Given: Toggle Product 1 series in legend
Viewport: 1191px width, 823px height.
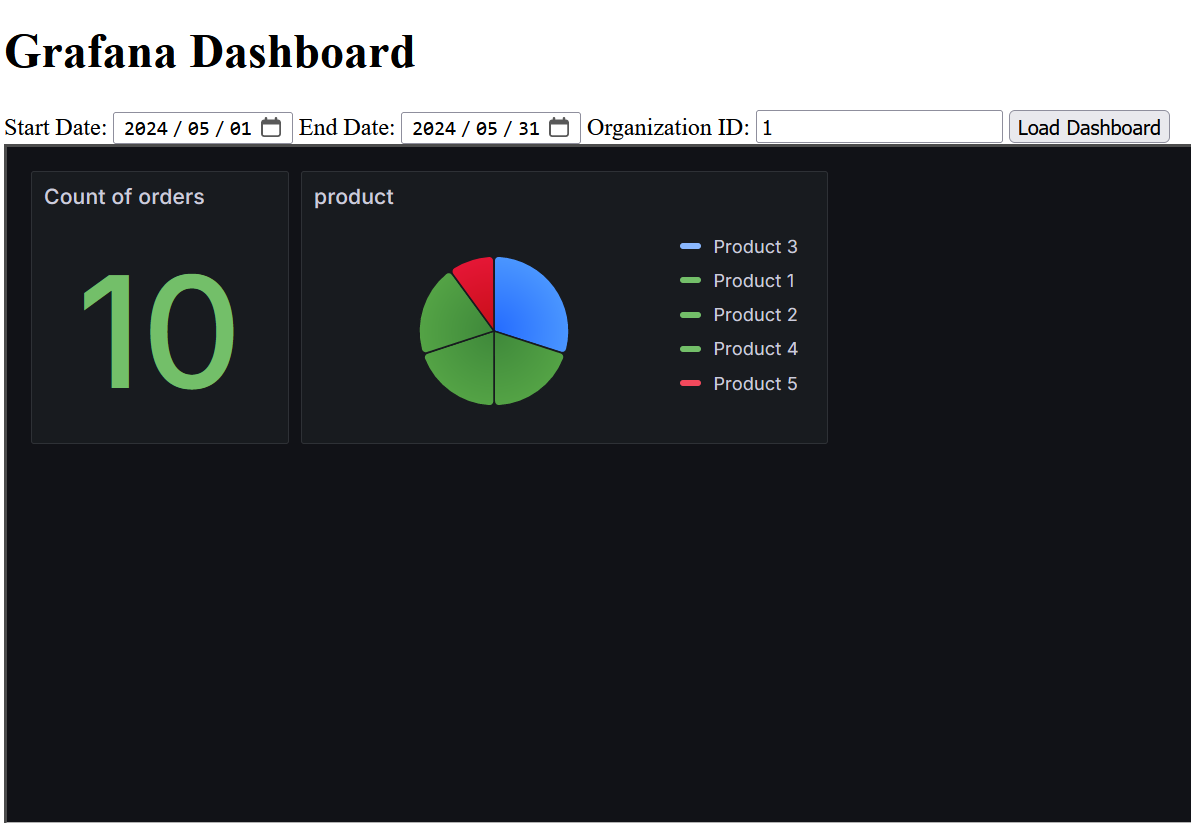Looking at the screenshot, I should [x=753, y=281].
